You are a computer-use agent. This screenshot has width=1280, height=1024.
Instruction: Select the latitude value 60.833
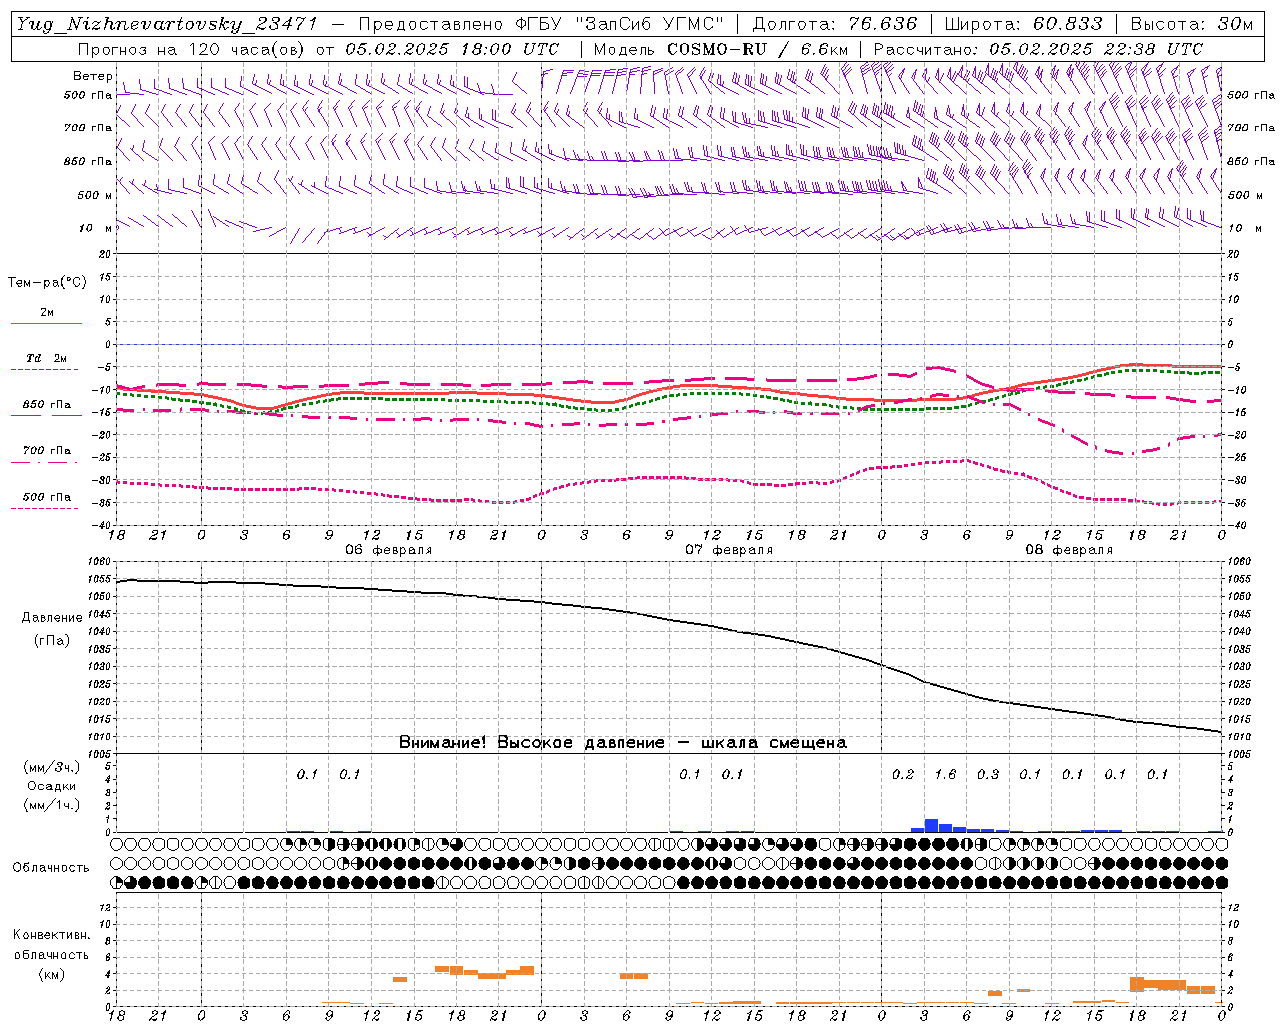(x=1067, y=24)
